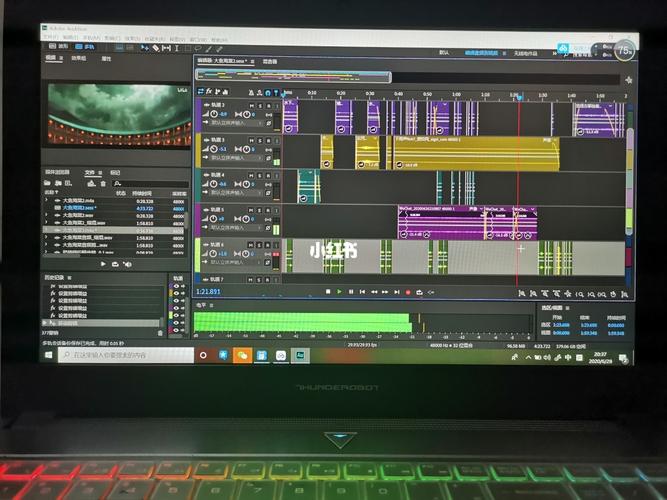Select the Razor tool in the top toolbar
Image resolution: width=667 pixels, height=500 pixels.
click(157, 47)
